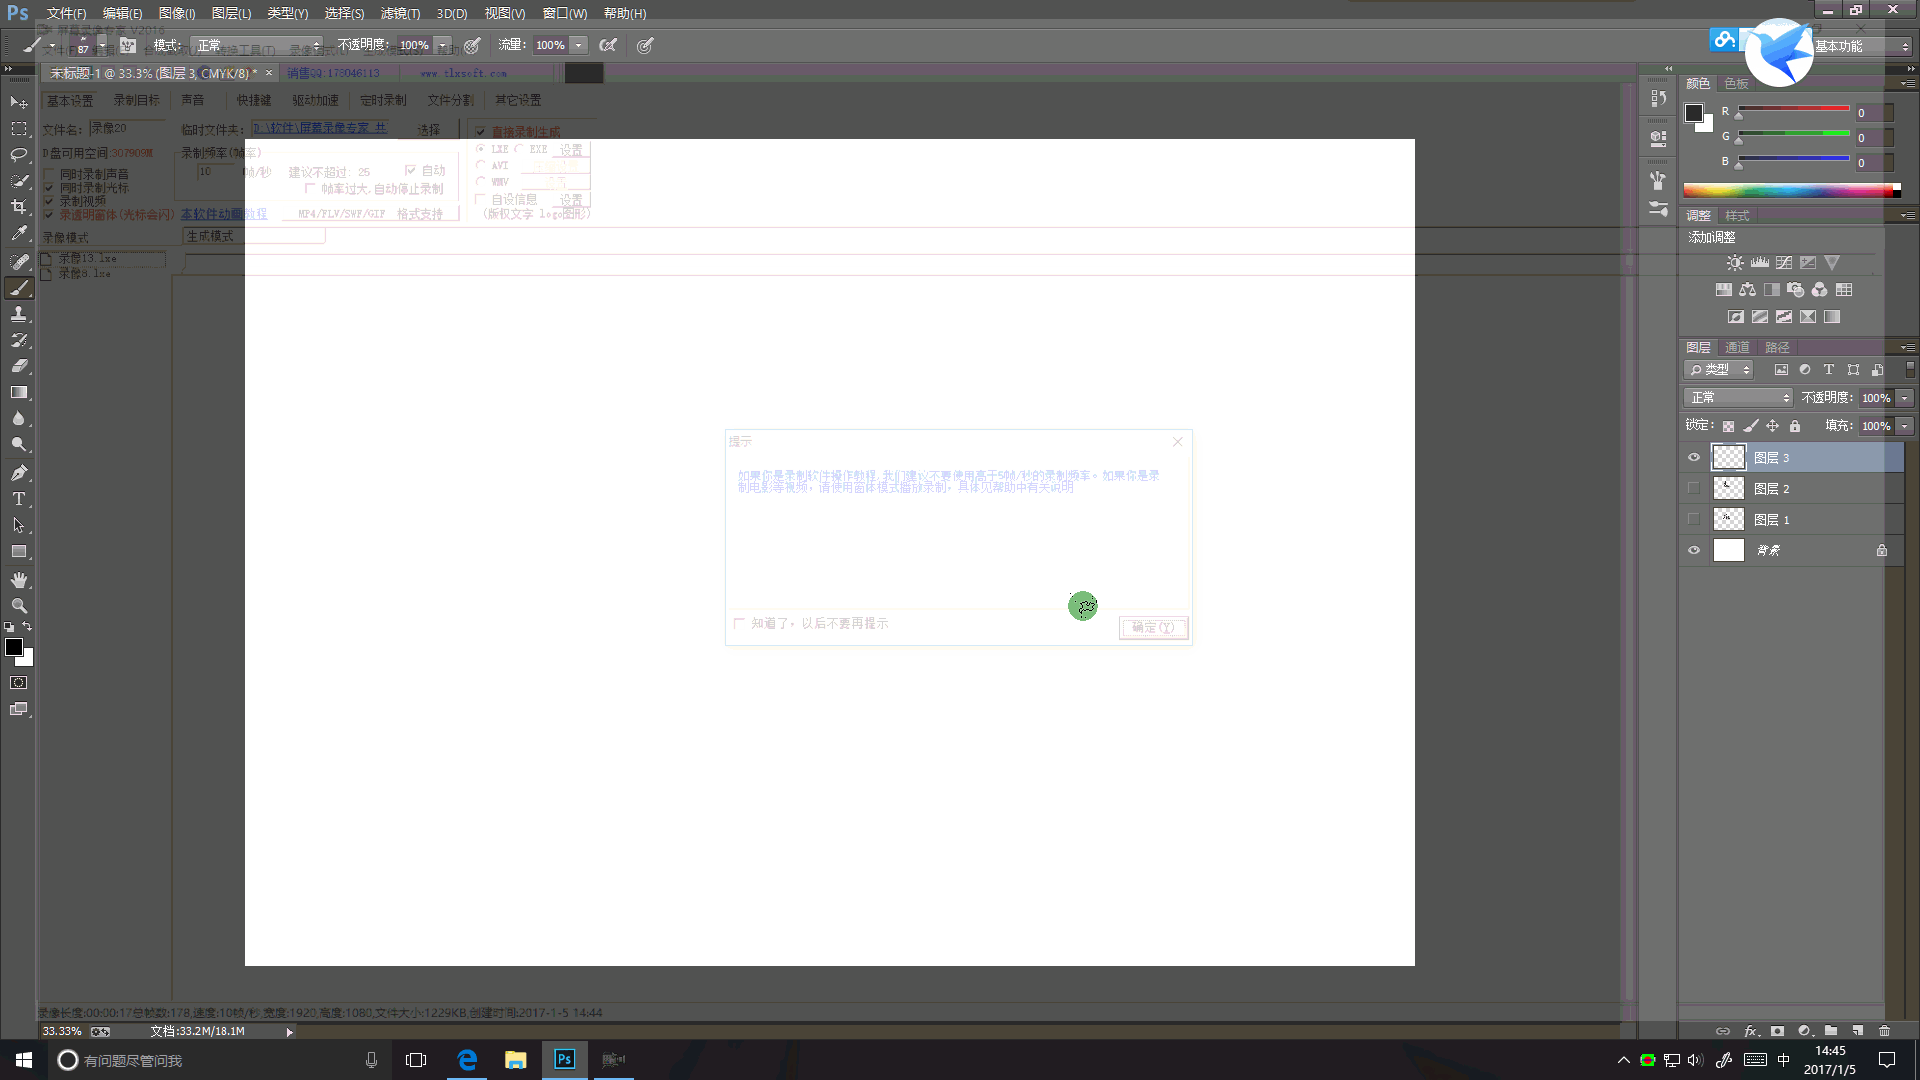1920x1080 pixels.
Task: Select the Hand tool
Action: [x=19, y=580]
